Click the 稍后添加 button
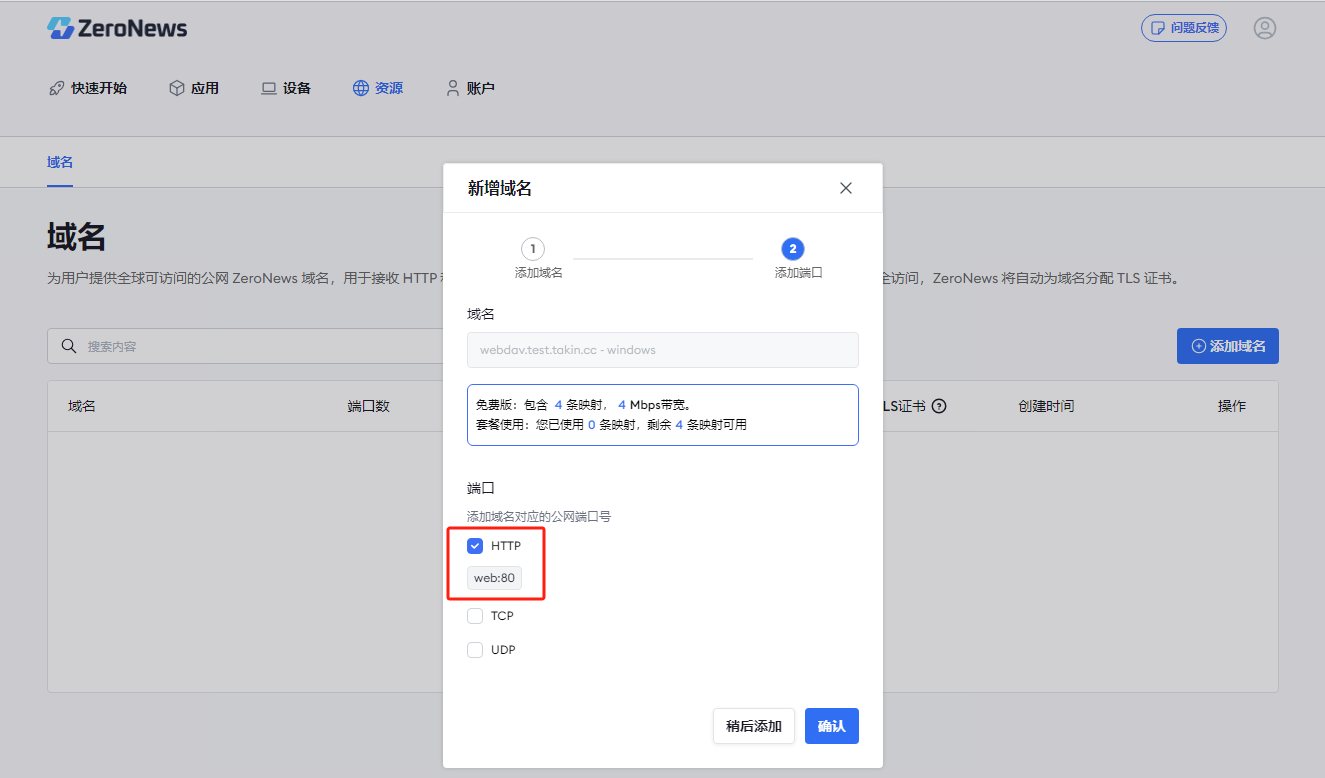 tap(754, 726)
